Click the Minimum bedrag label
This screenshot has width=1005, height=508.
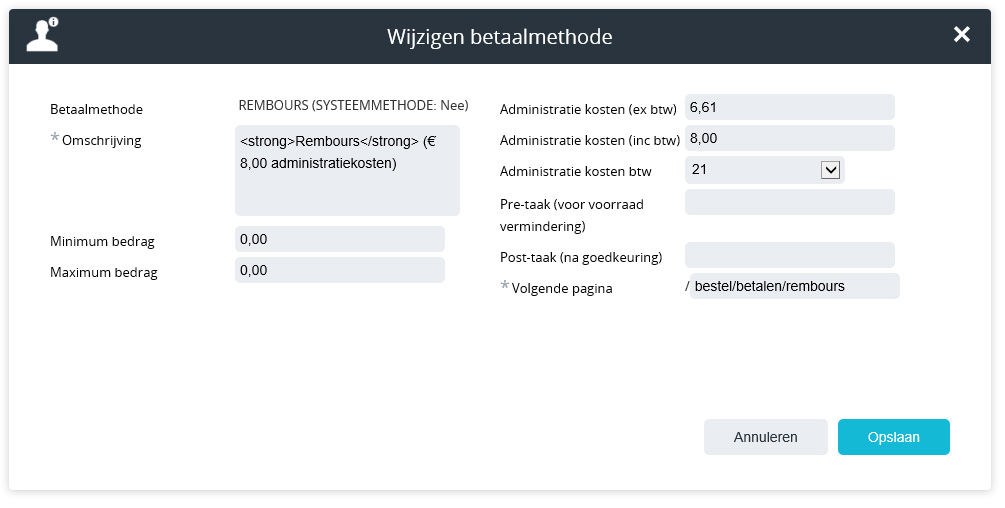[x=102, y=242]
